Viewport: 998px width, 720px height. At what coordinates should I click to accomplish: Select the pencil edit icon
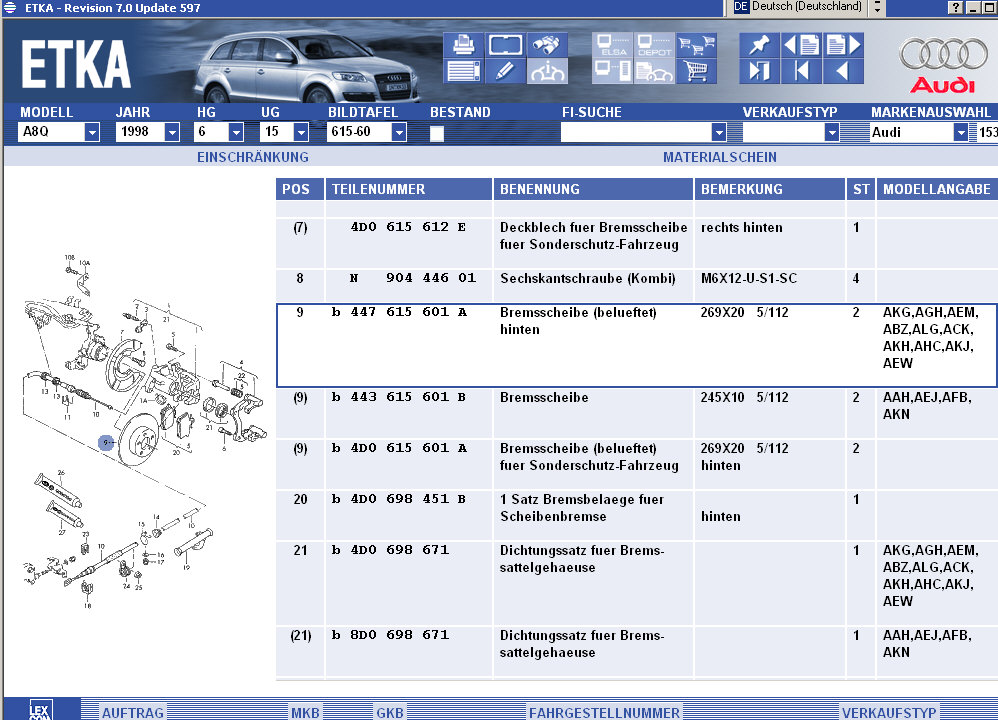coord(506,71)
